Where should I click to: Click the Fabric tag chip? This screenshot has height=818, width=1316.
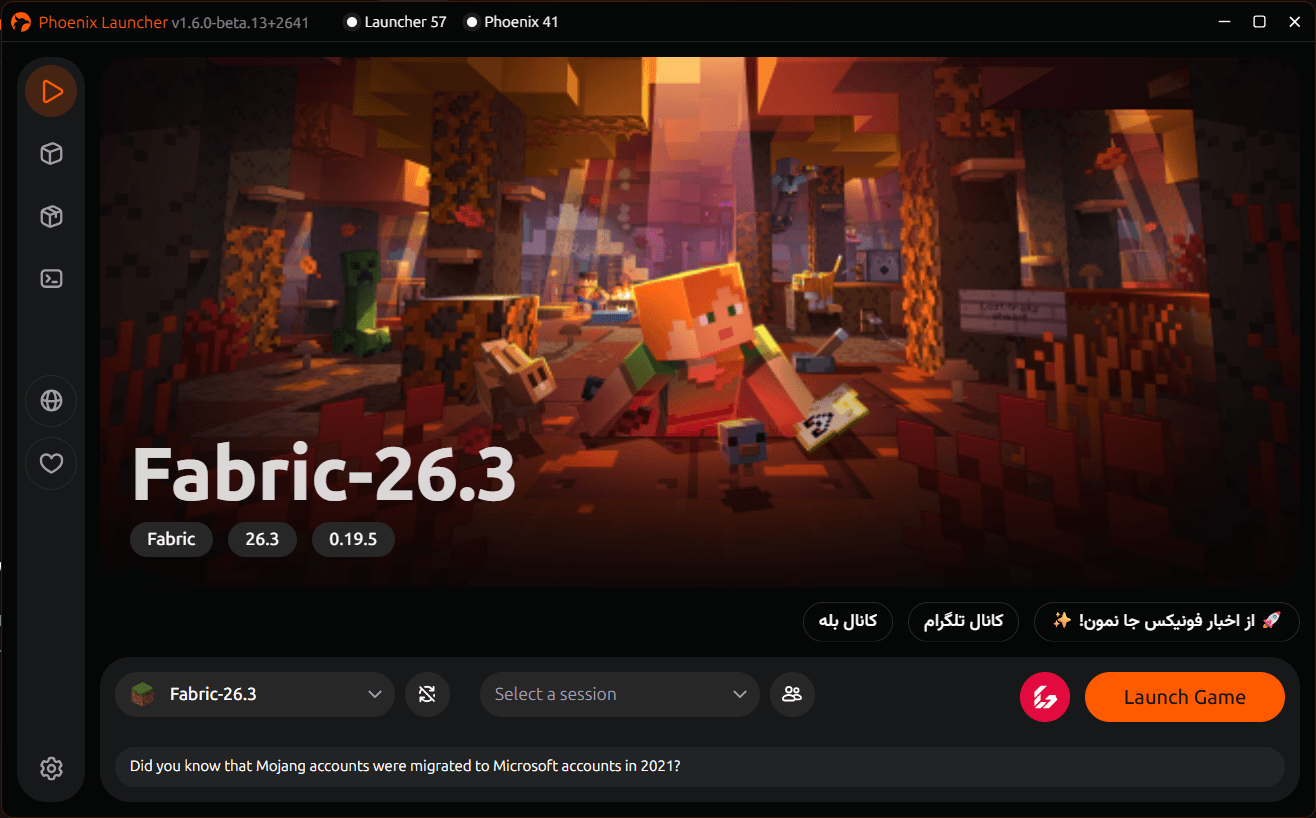[x=171, y=539]
